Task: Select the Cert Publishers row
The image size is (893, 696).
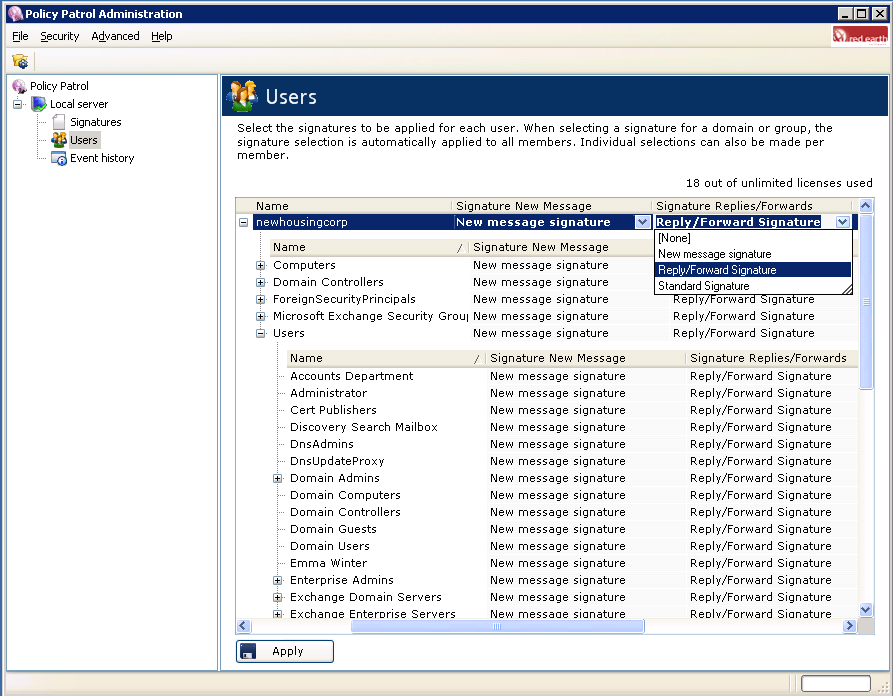Action: point(572,411)
